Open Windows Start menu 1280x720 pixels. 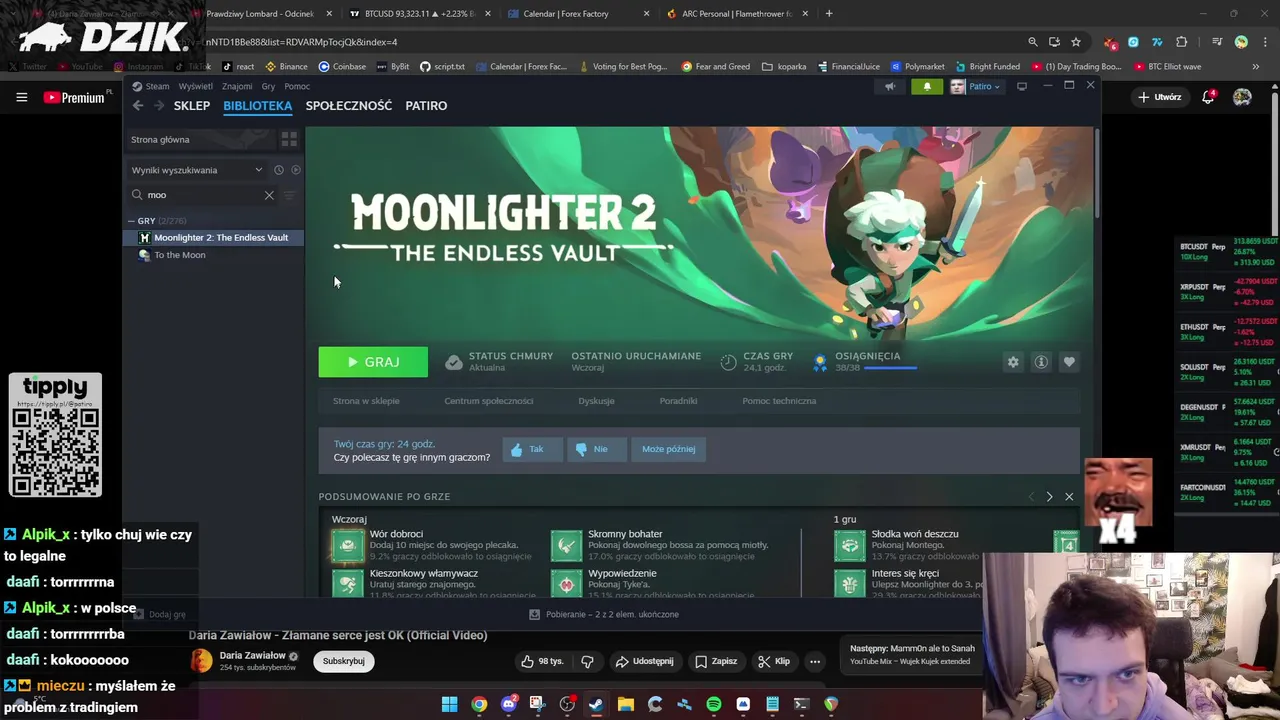450,705
